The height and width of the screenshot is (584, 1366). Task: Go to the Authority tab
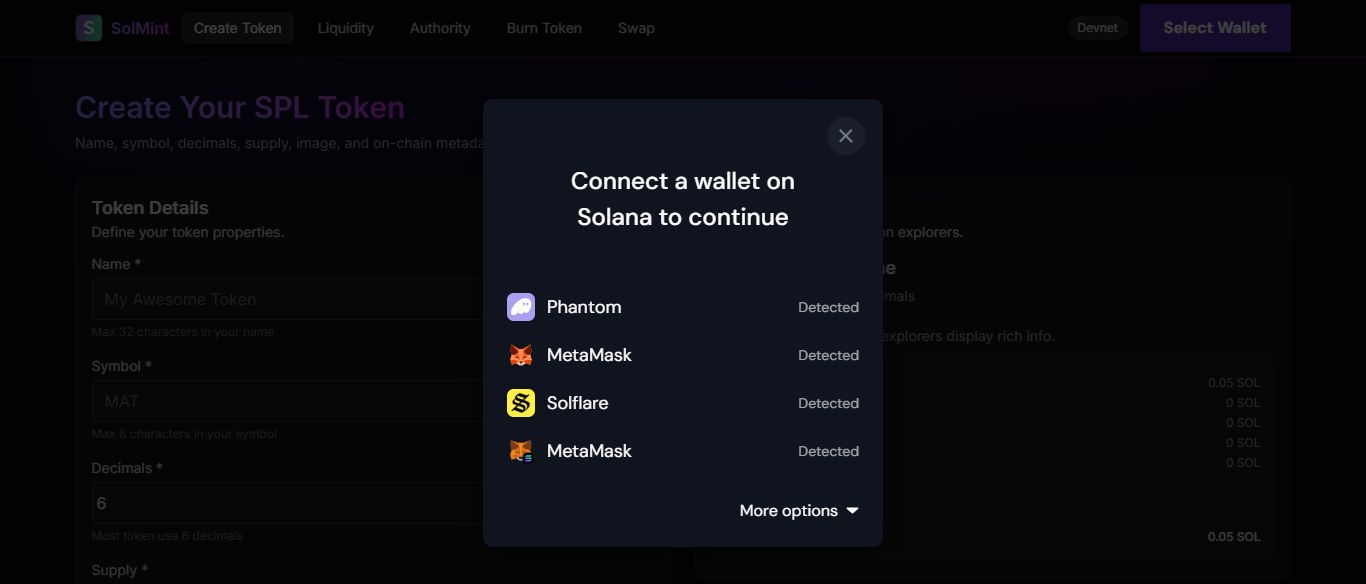440,28
